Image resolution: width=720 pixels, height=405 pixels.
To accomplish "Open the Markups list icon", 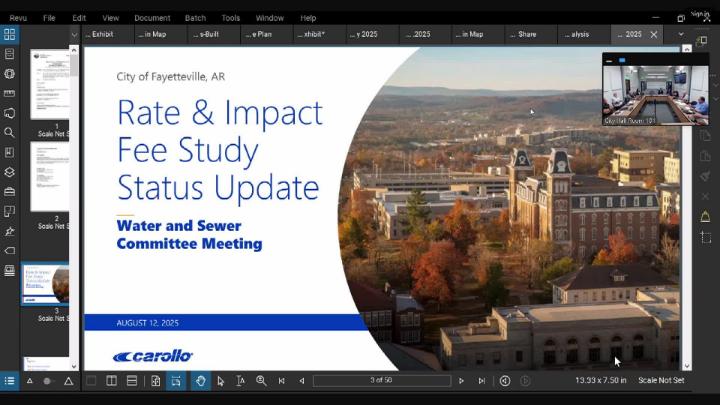I will coord(9,381).
